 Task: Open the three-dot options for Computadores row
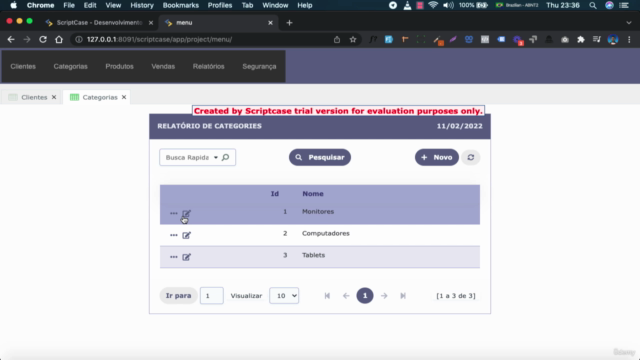point(173,235)
